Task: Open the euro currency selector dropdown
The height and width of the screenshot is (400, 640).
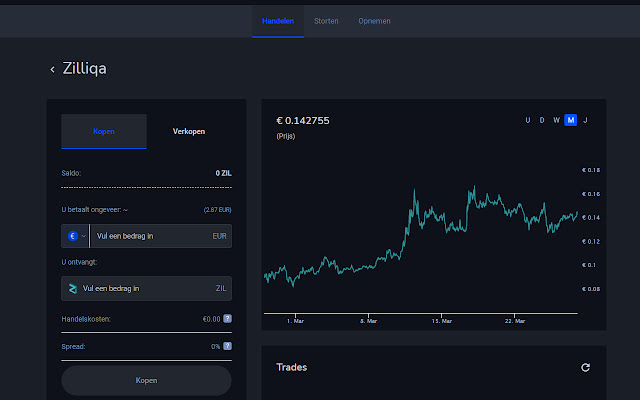Action: coord(76,236)
